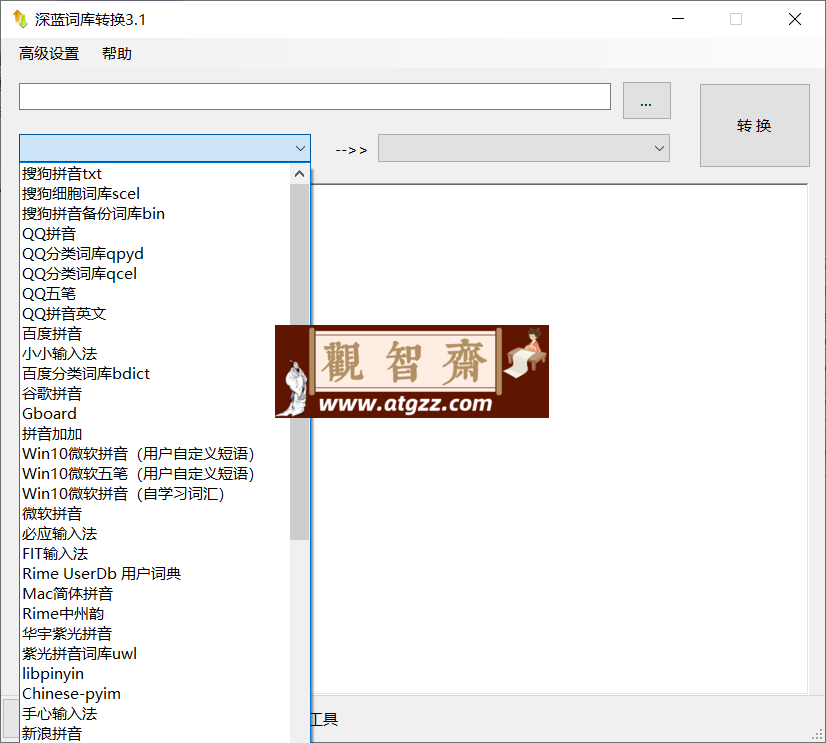826x743 pixels.
Task: Select 小小输入法 option
Action: click(155, 354)
